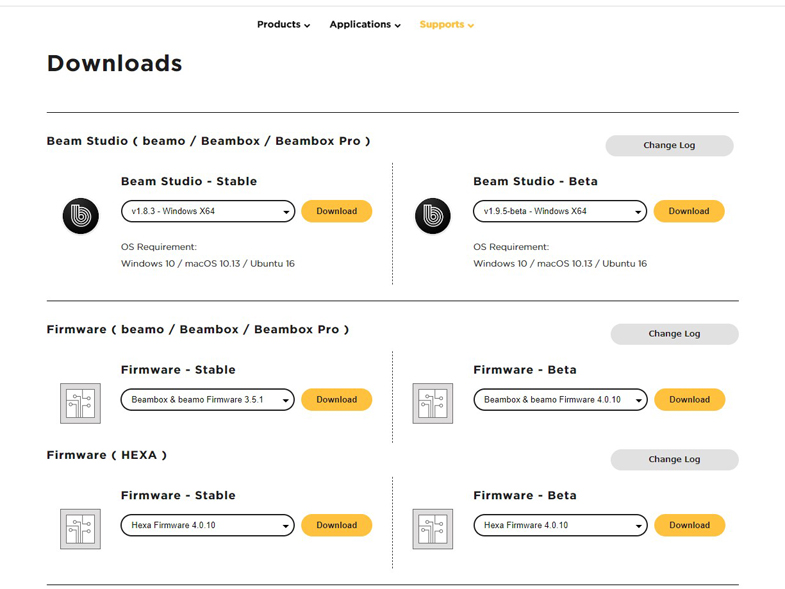This screenshot has height=589, width=785.
Task: Click the beamo Firmware Beta circuit board icon
Action: coord(433,403)
